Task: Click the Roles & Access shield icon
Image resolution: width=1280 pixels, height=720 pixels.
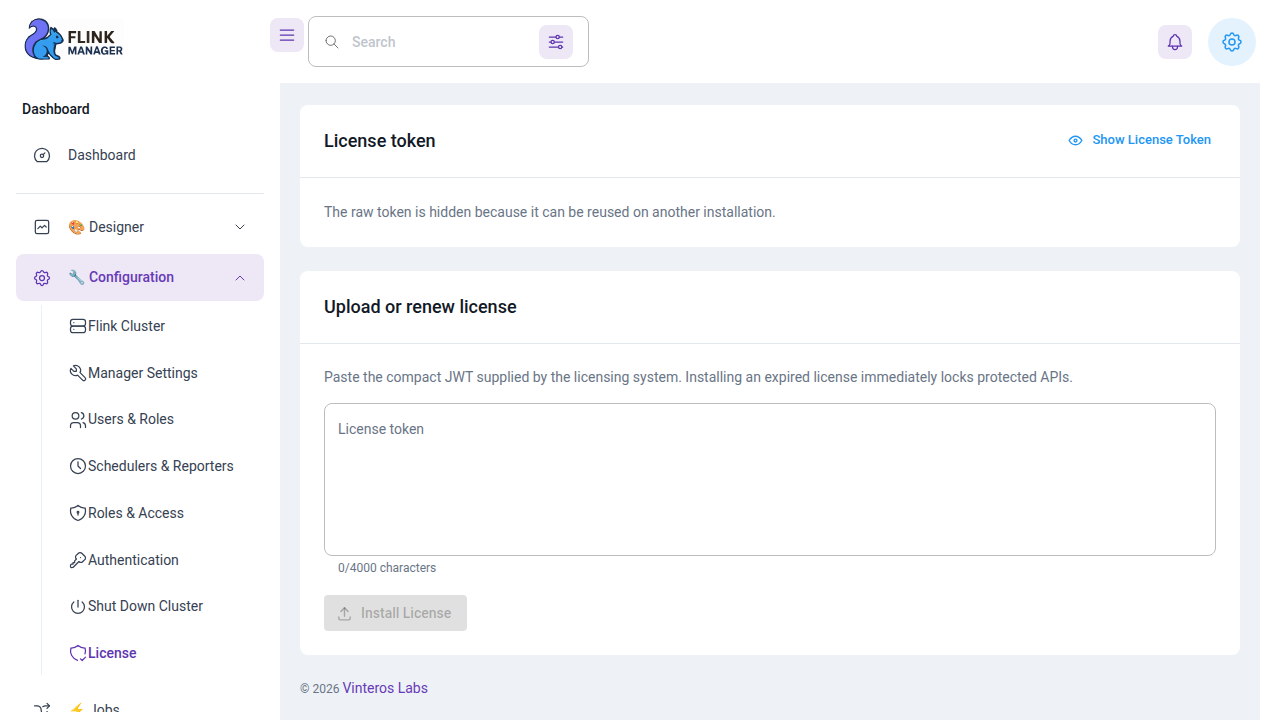Action: 78,513
